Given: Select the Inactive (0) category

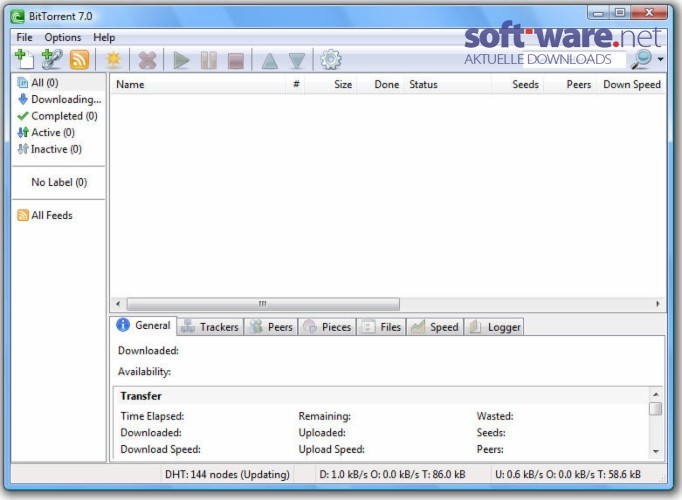Looking at the screenshot, I should [x=49, y=149].
